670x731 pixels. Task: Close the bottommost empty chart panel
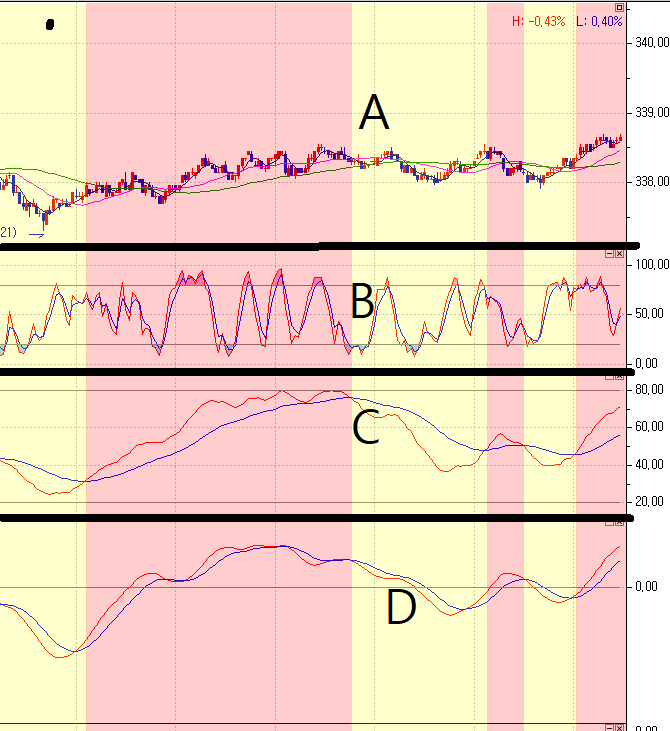click(620, 727)
